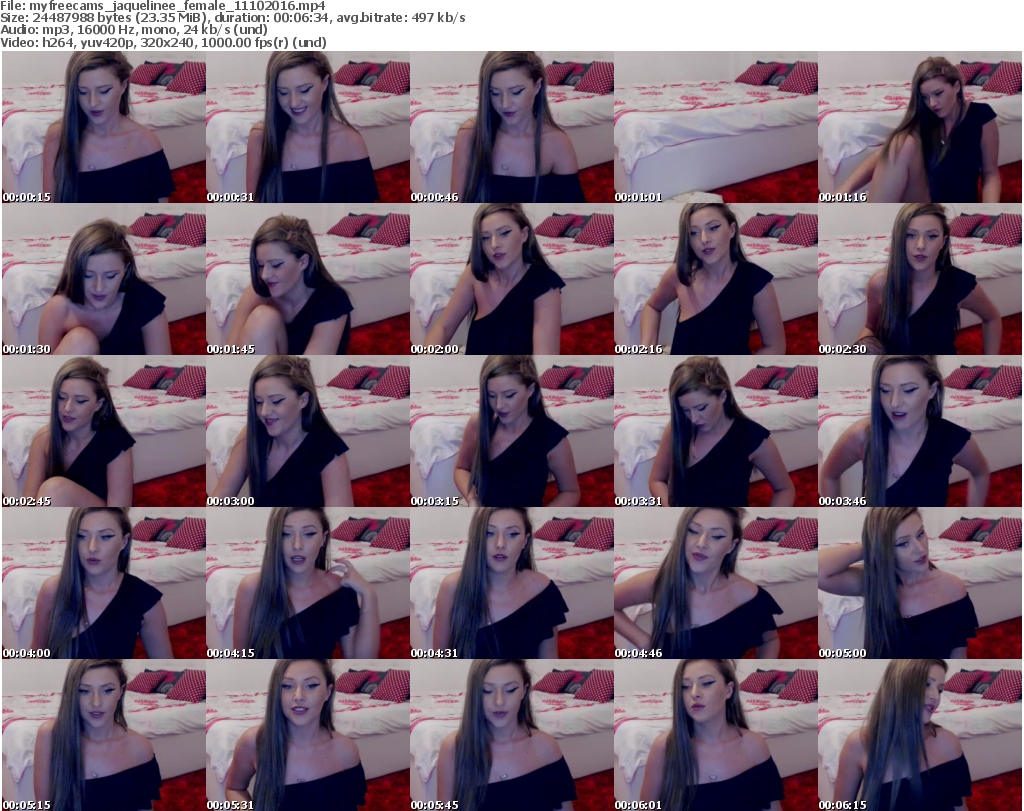This screenshot has width=1024, height=811.
Task: Select the thumbnail stamped 00:05:00
Action: [x=920, y=583]
